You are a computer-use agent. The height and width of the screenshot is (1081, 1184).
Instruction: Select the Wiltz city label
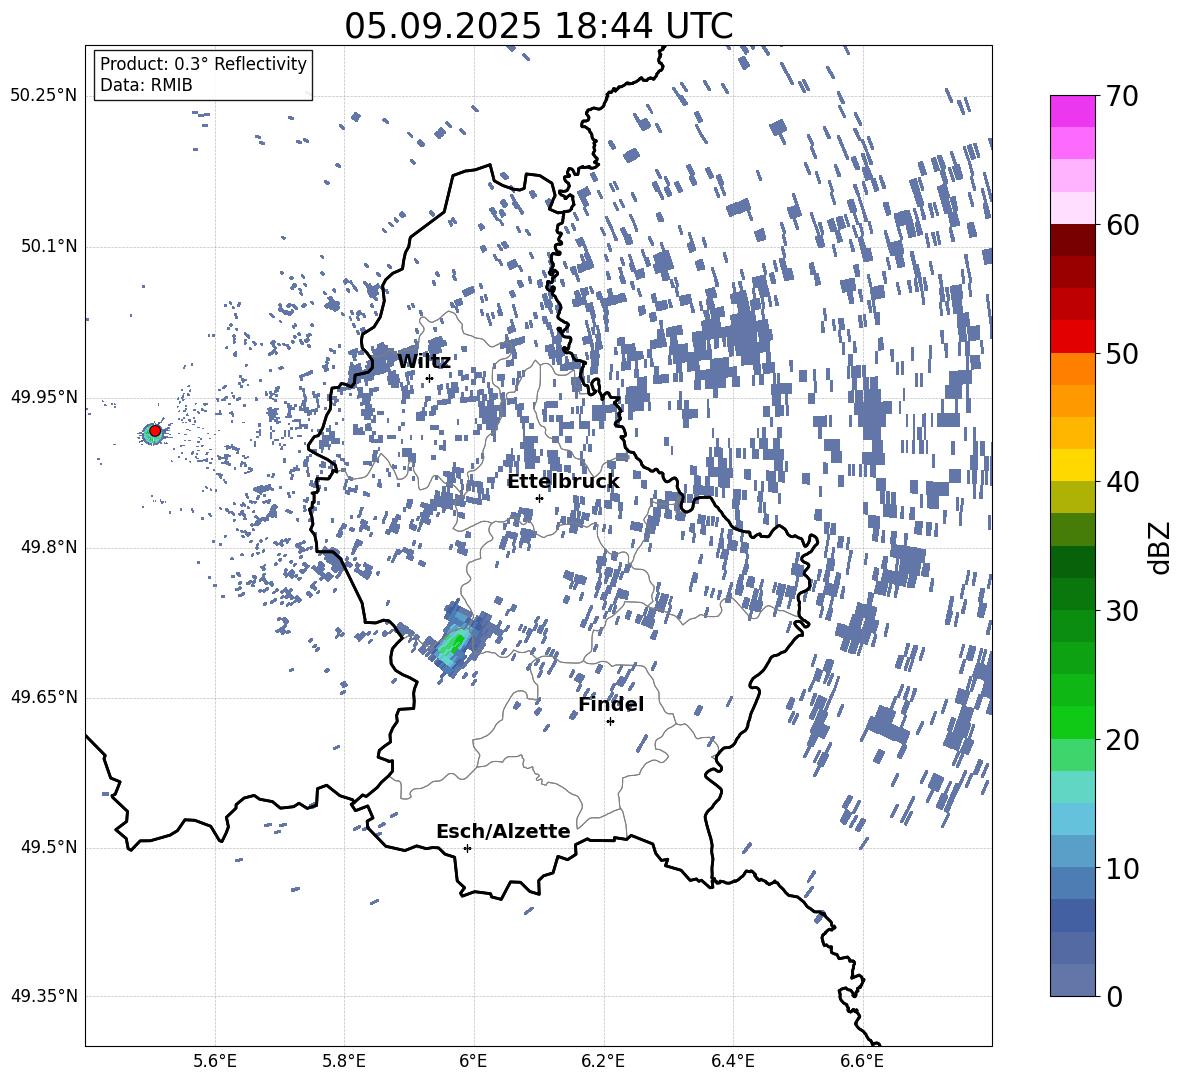coord(424,361)
